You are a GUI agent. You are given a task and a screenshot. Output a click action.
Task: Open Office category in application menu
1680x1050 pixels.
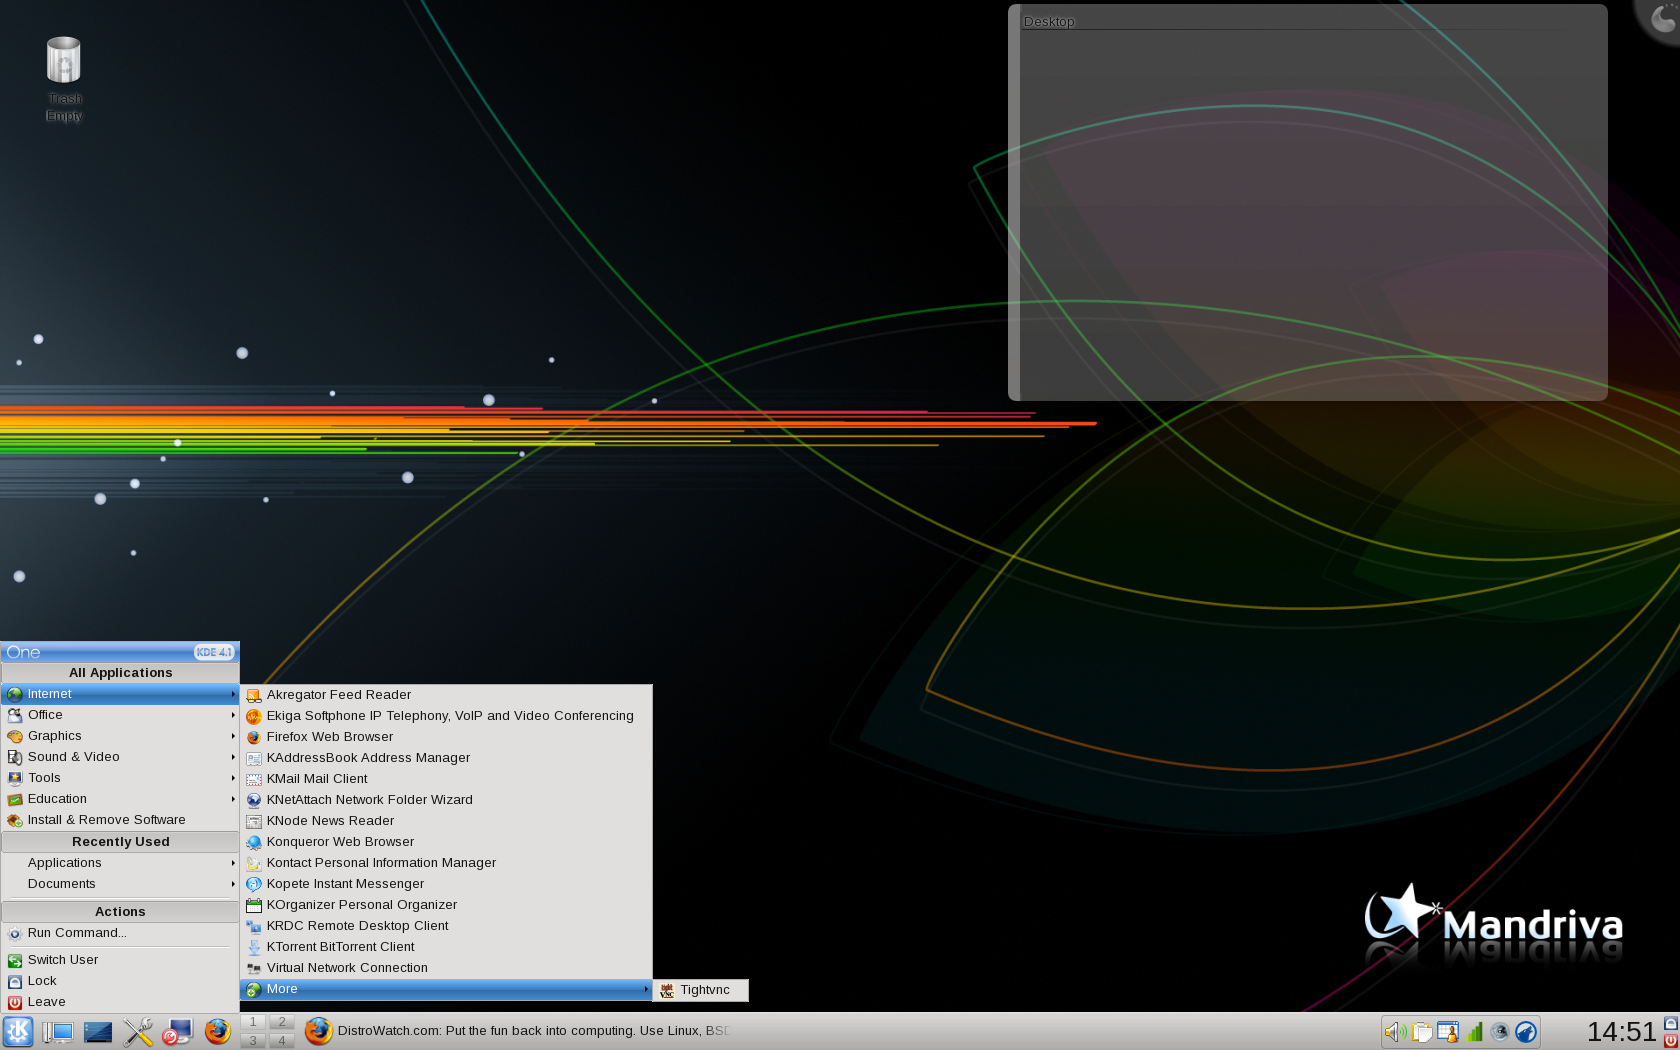coord(120,715)
